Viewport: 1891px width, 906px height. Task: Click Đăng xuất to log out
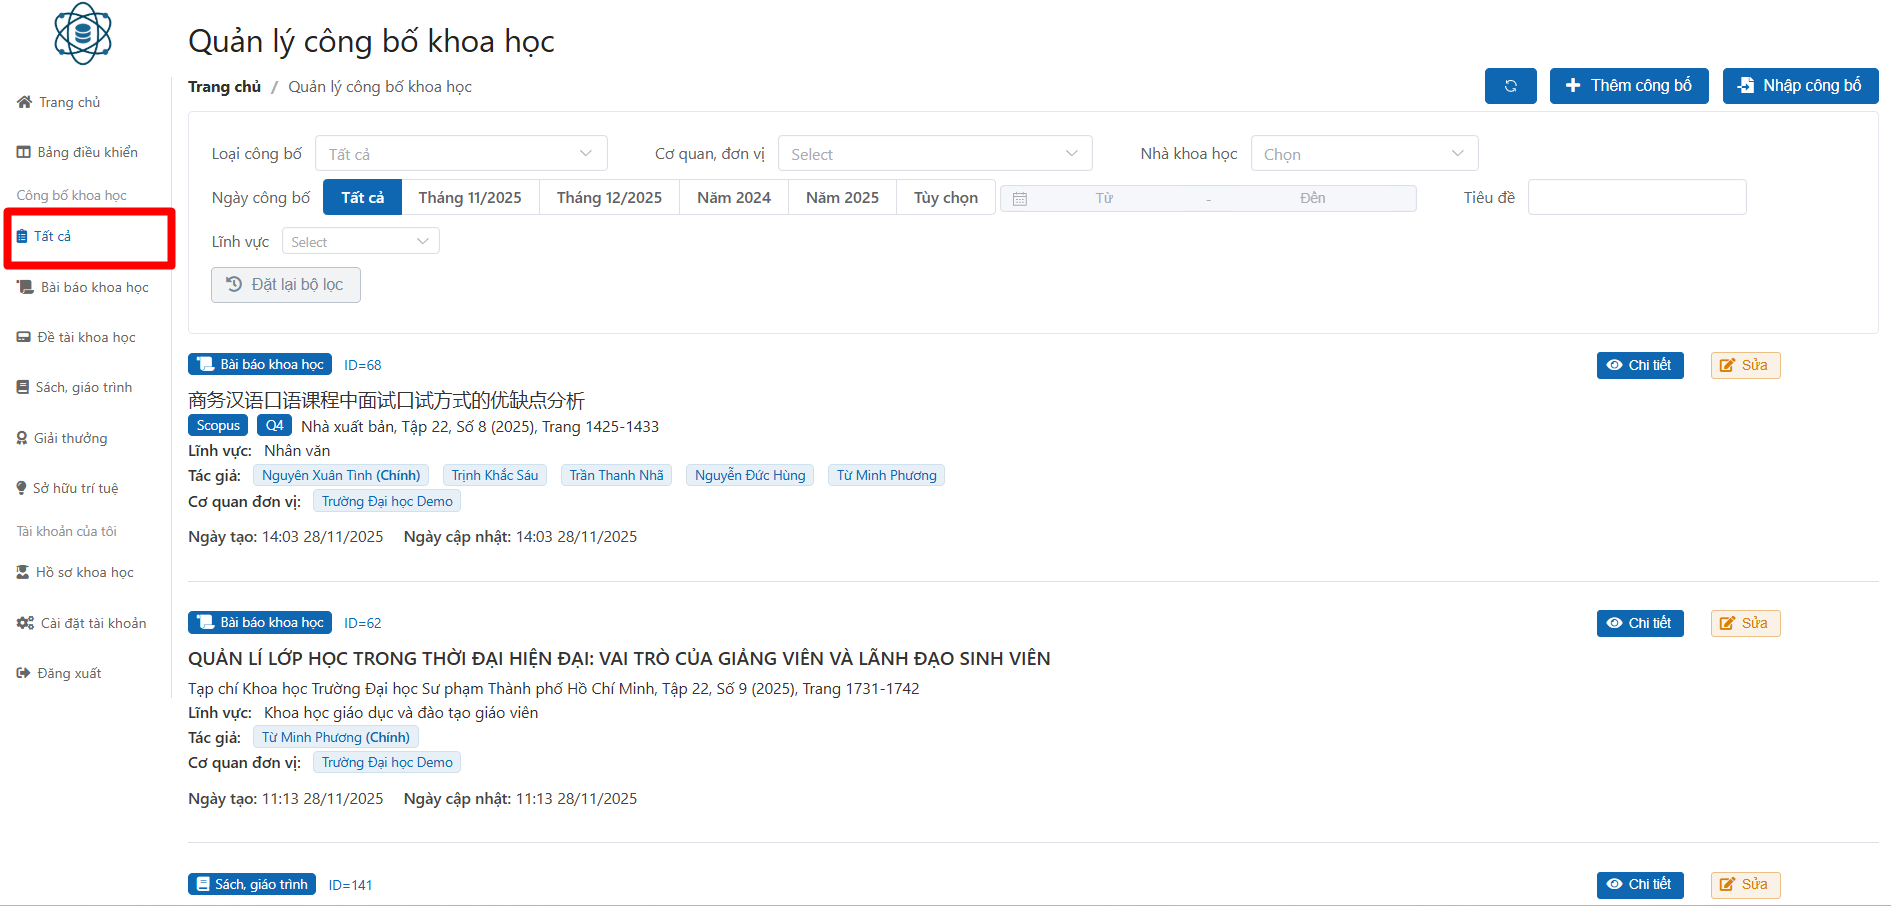[x=69, y=673]
